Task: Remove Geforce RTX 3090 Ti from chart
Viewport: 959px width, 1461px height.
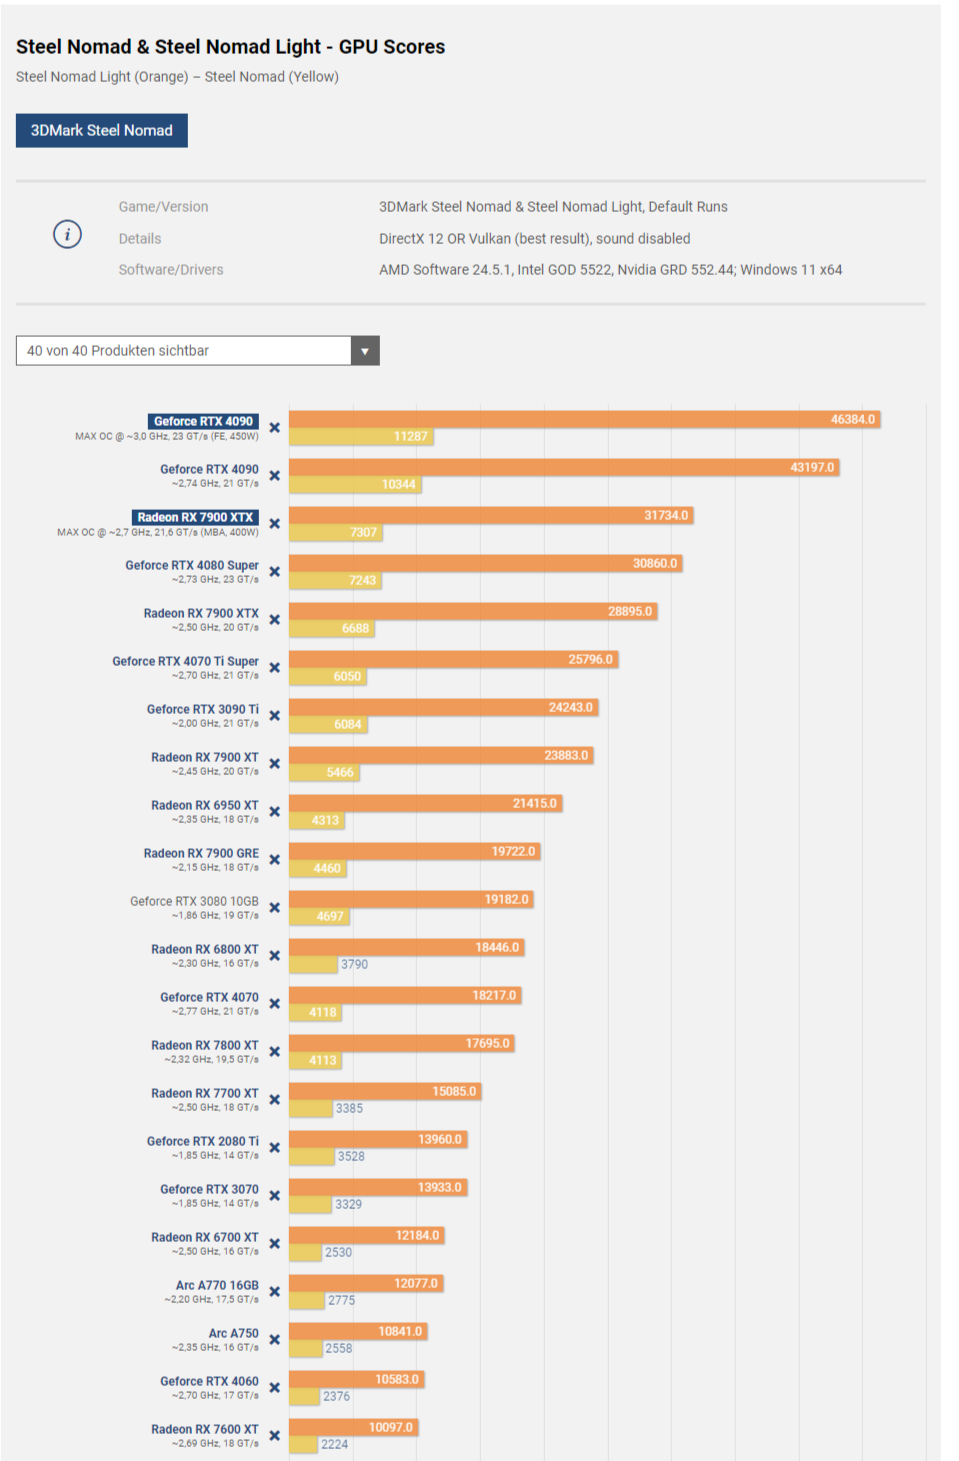Action: point(275,716)
